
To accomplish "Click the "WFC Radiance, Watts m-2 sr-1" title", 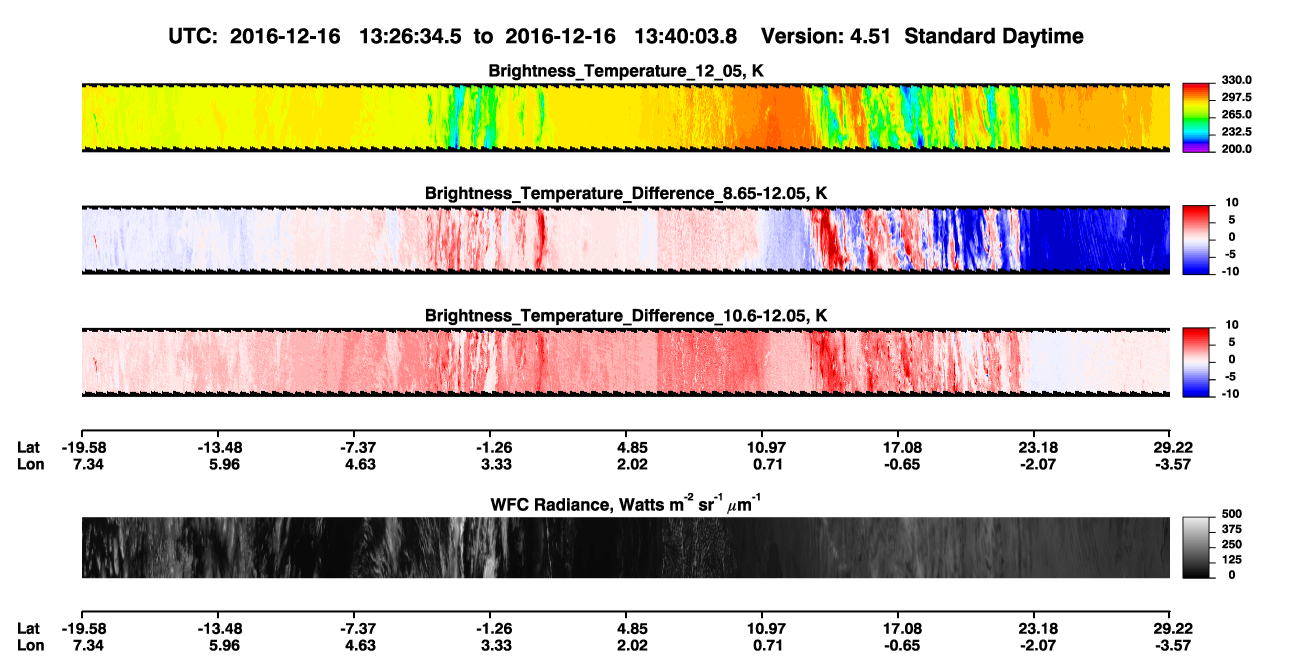I will click(x=625, y=503).
